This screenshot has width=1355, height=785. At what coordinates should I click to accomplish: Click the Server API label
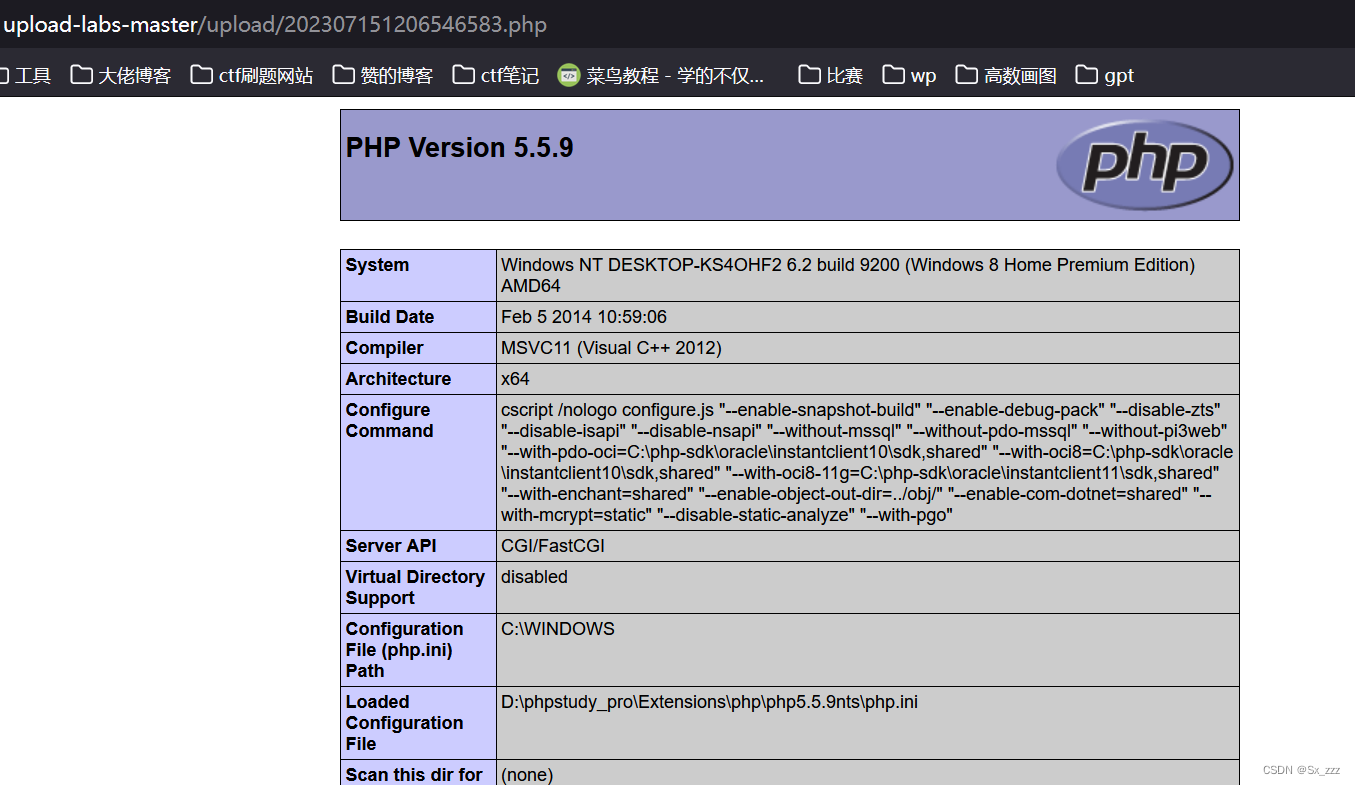(391, 546)
